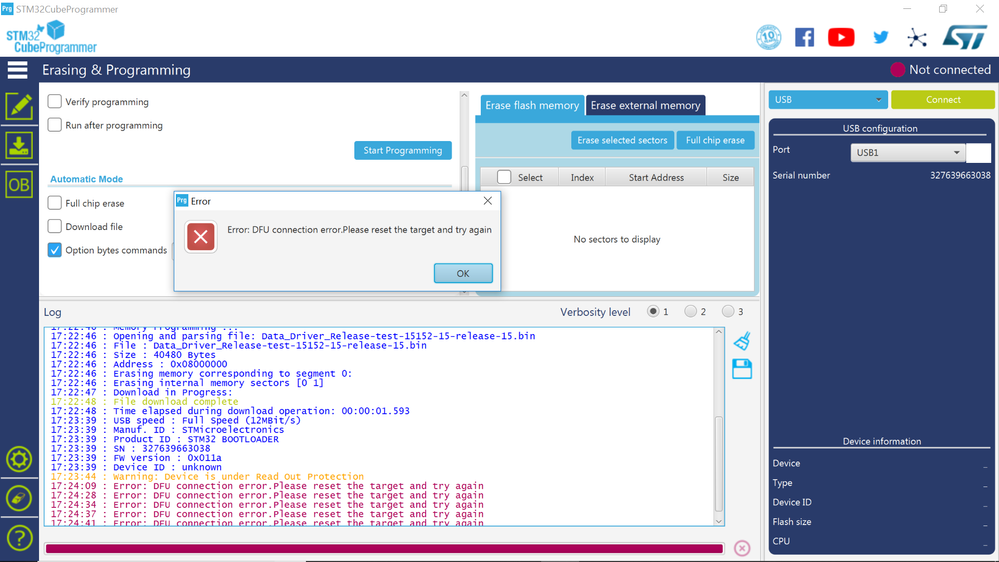Close the Error dialog with X

(487, 201)
